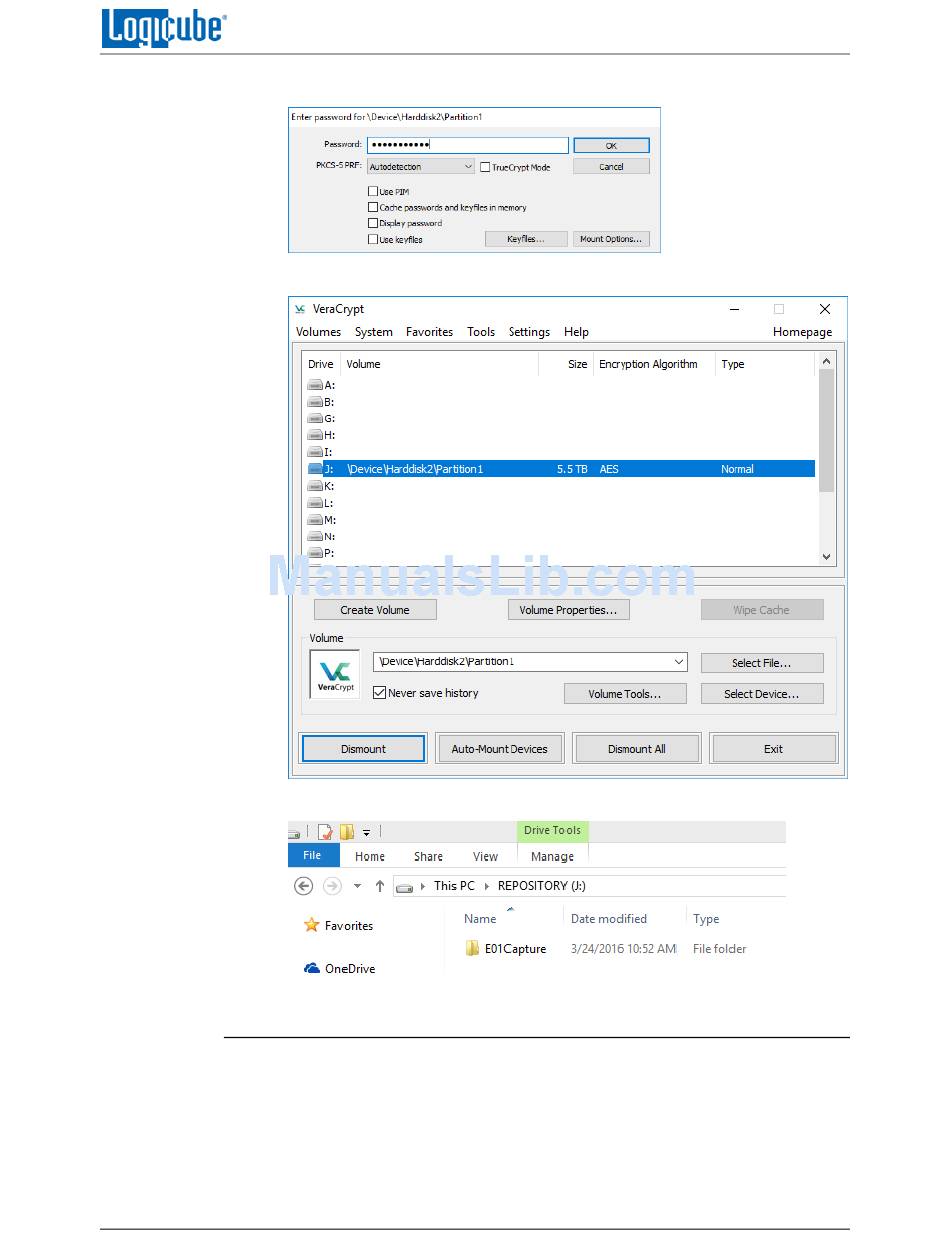950x1260 pixels.
Task: Click the Auto-Mount Devices button
Action: tap(500, 749)
